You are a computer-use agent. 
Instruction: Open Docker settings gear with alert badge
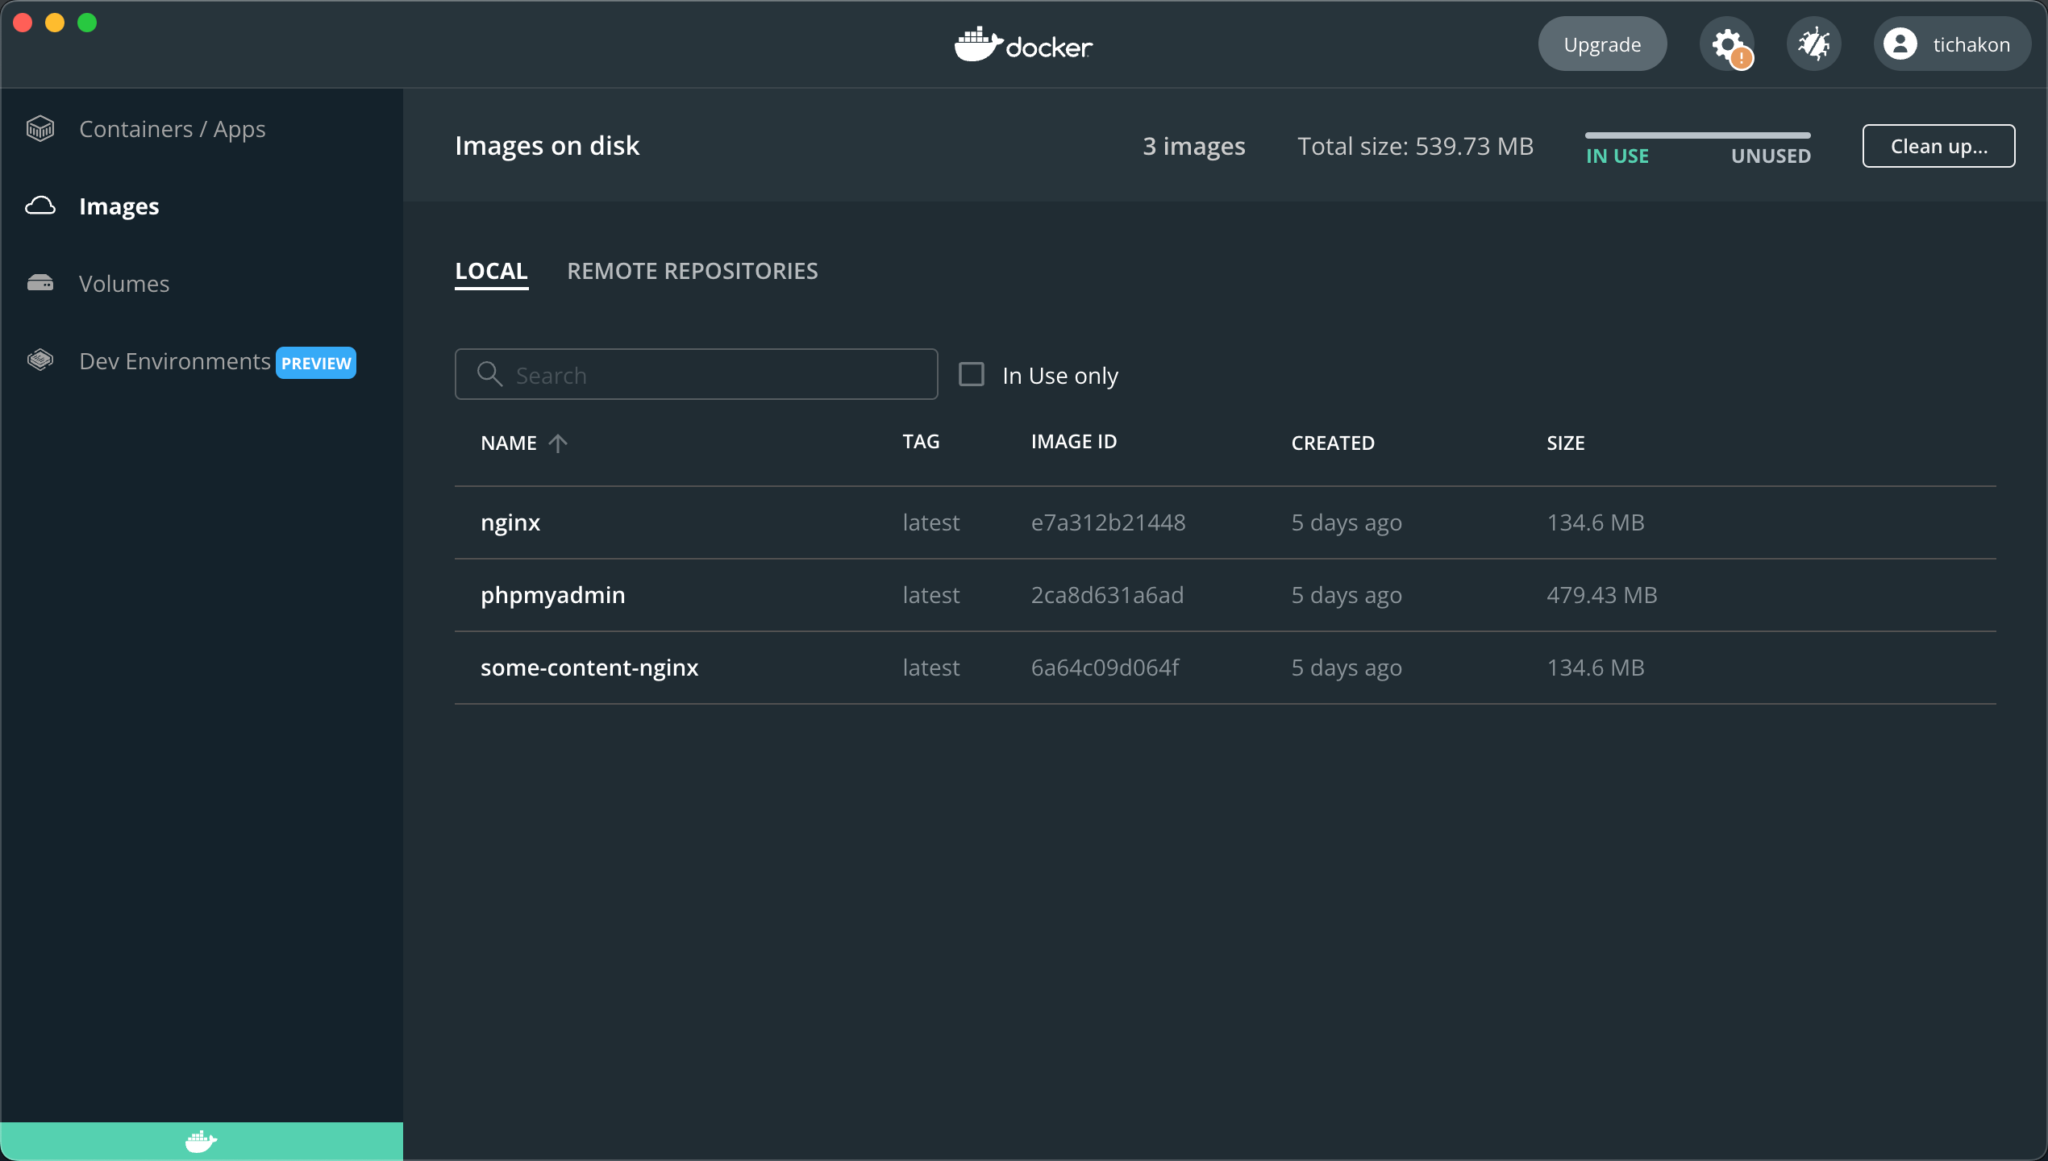(1728, 44)
